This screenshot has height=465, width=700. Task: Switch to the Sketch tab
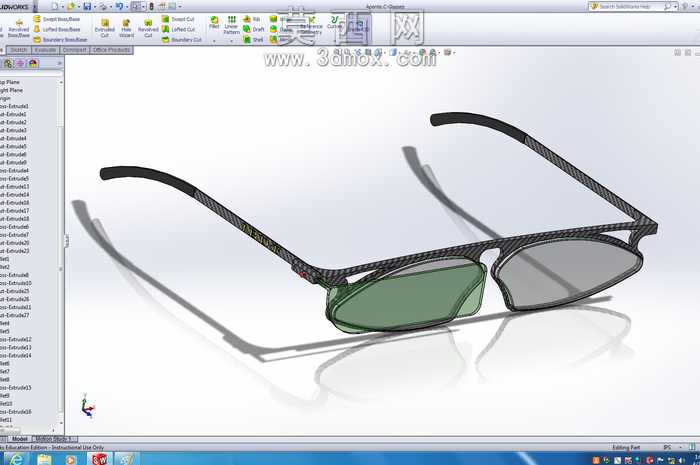click(19, 50)
